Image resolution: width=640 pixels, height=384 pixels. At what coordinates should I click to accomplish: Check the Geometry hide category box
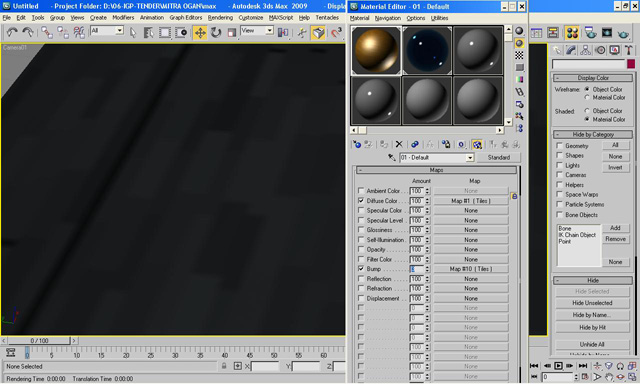click(560, 146)
